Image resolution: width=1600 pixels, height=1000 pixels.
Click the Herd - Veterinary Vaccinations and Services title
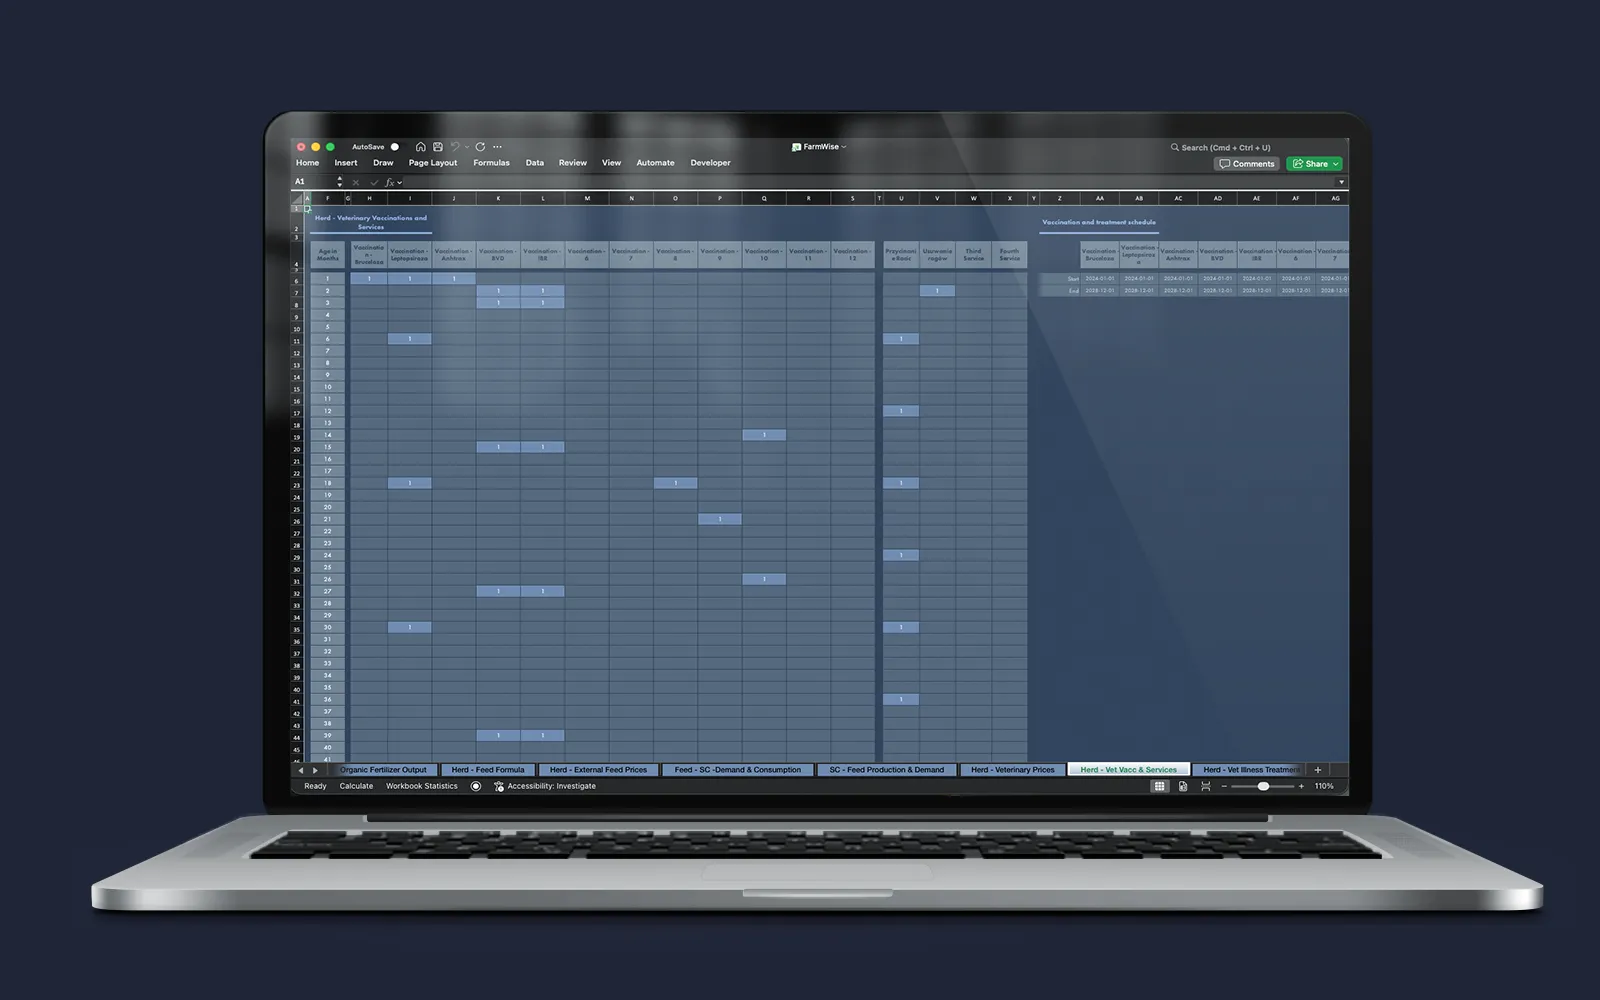click(x=371, y=222)
